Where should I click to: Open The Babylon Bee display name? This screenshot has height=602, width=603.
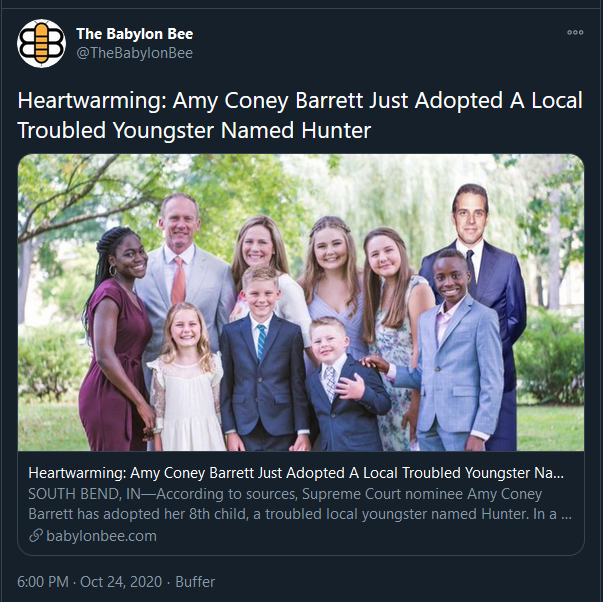point(135,34)
